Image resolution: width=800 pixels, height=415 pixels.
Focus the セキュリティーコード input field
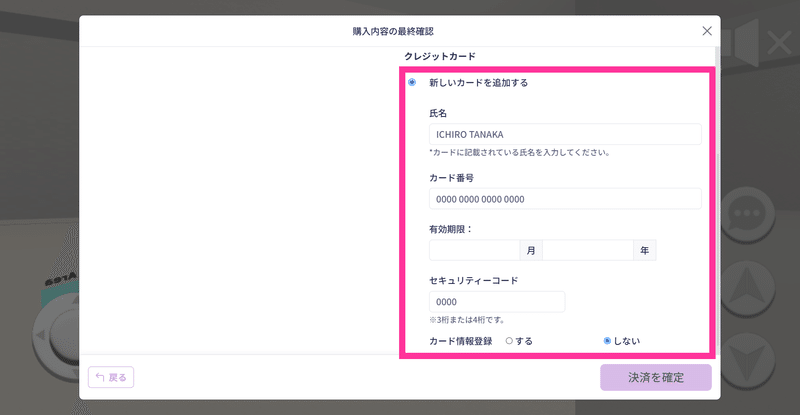pos(497,302)
